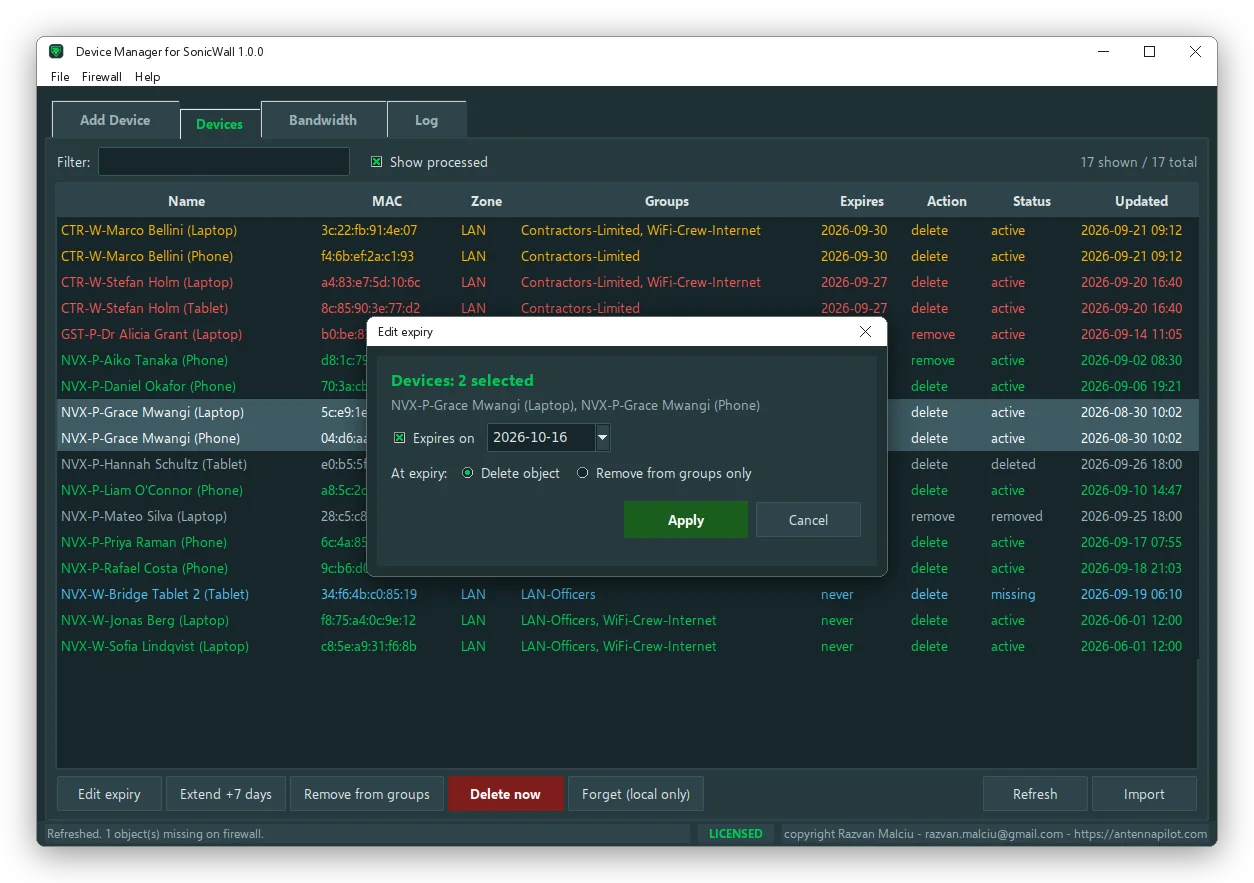Screen dimensions: 1254x883
Task: Click the red Delete now button
Action: (x=506, y=794)
